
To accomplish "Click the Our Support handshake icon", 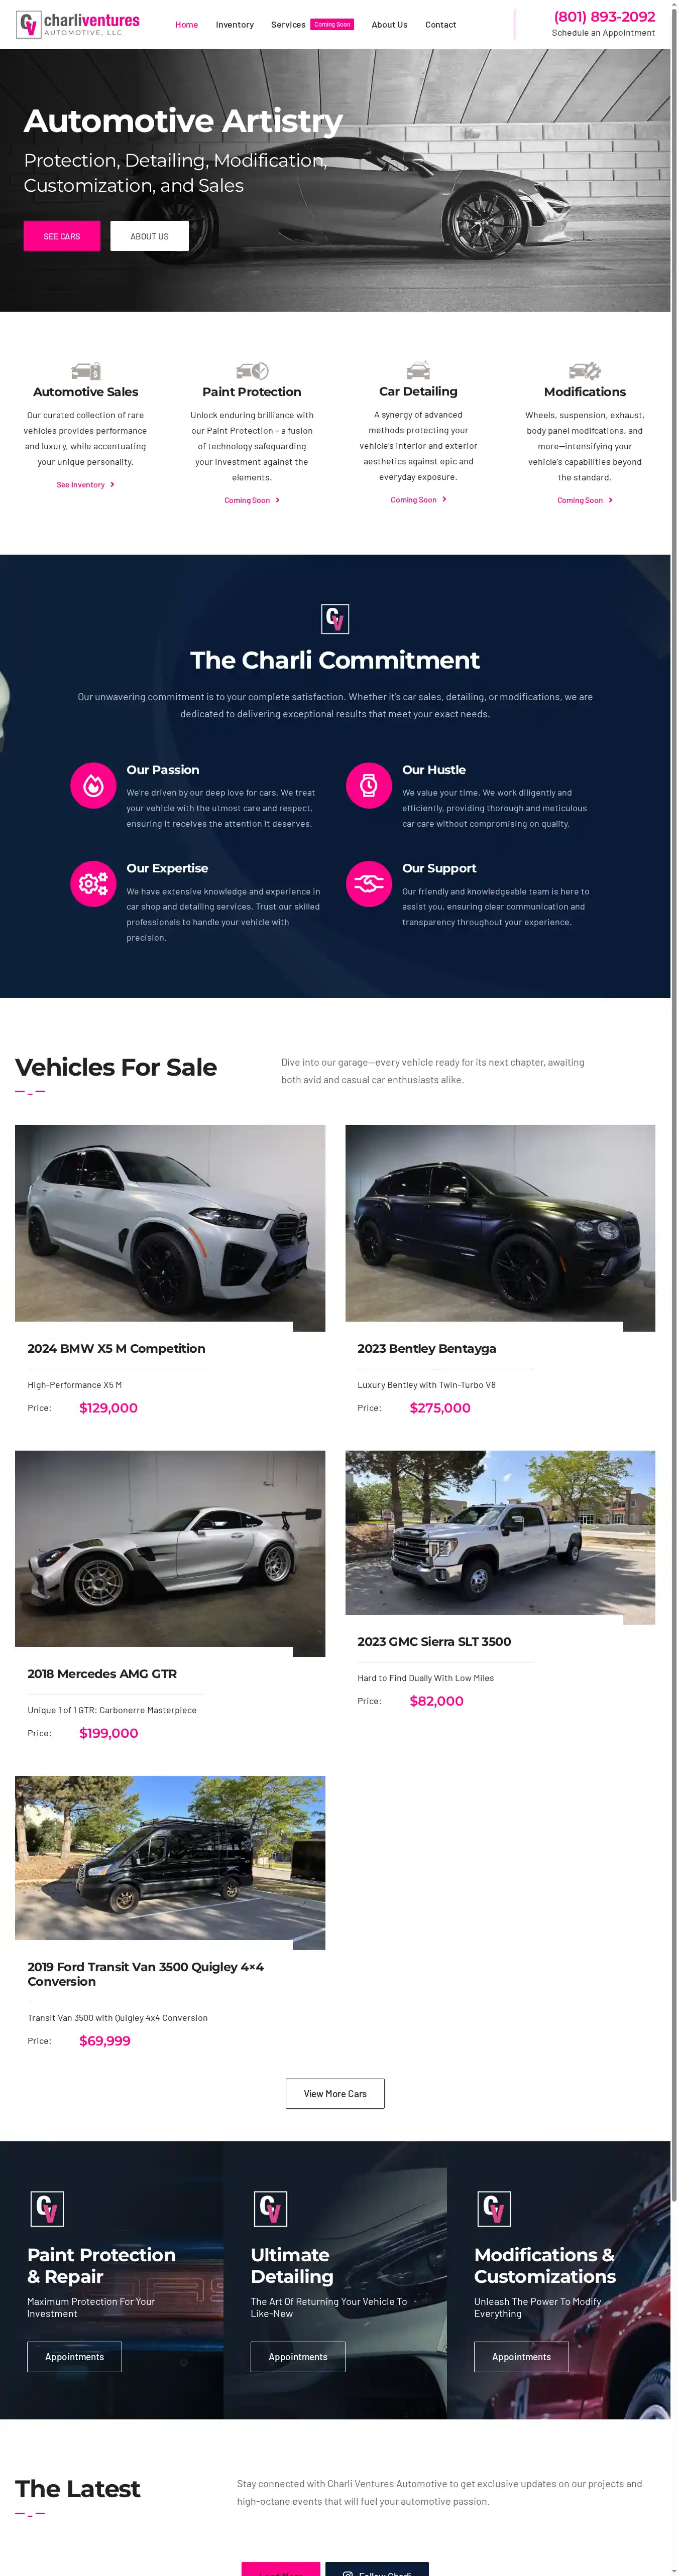I will pyautogui.click(x=369, y=884).
